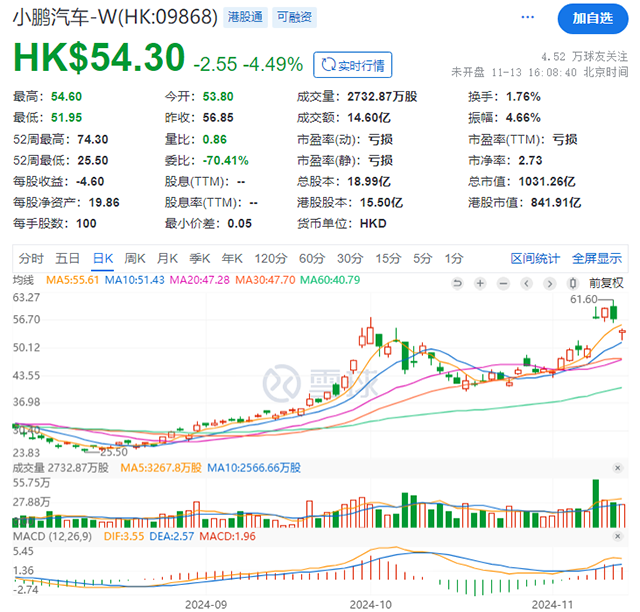Select the 120分 interval tab
640x612 pixels.
(271, 258)
